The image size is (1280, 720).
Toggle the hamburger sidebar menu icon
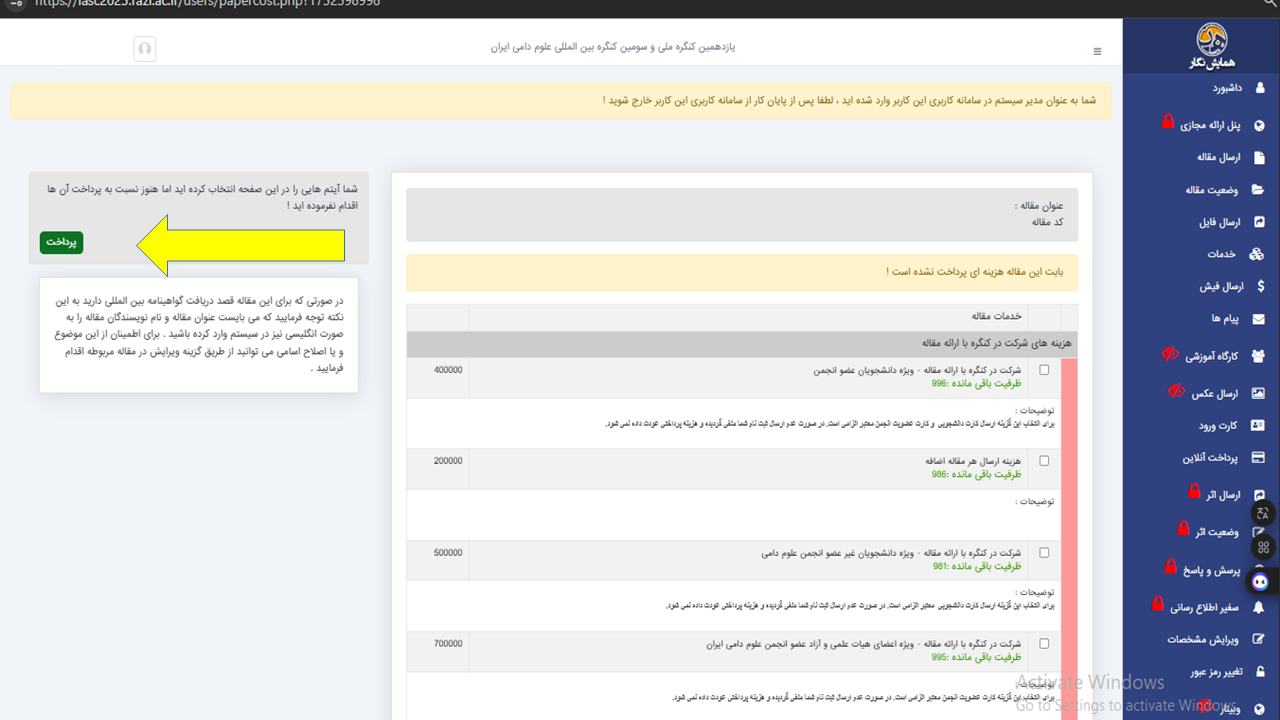click(1097, 51)
